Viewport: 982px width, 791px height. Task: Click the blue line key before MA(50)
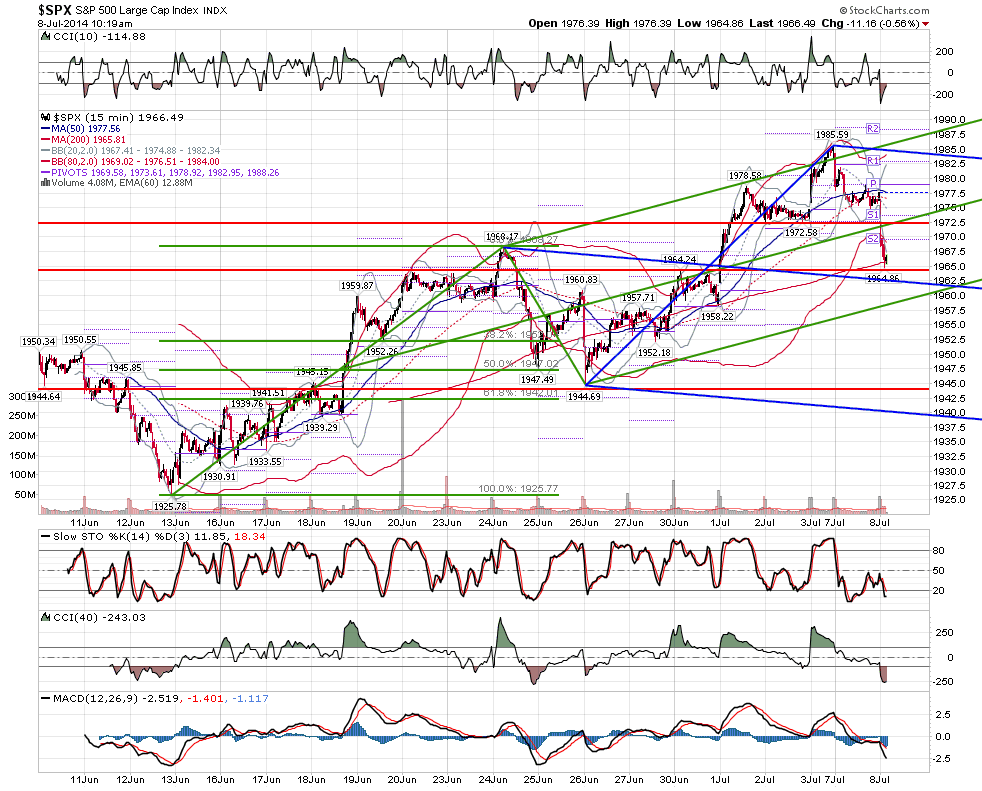point(45,128)
